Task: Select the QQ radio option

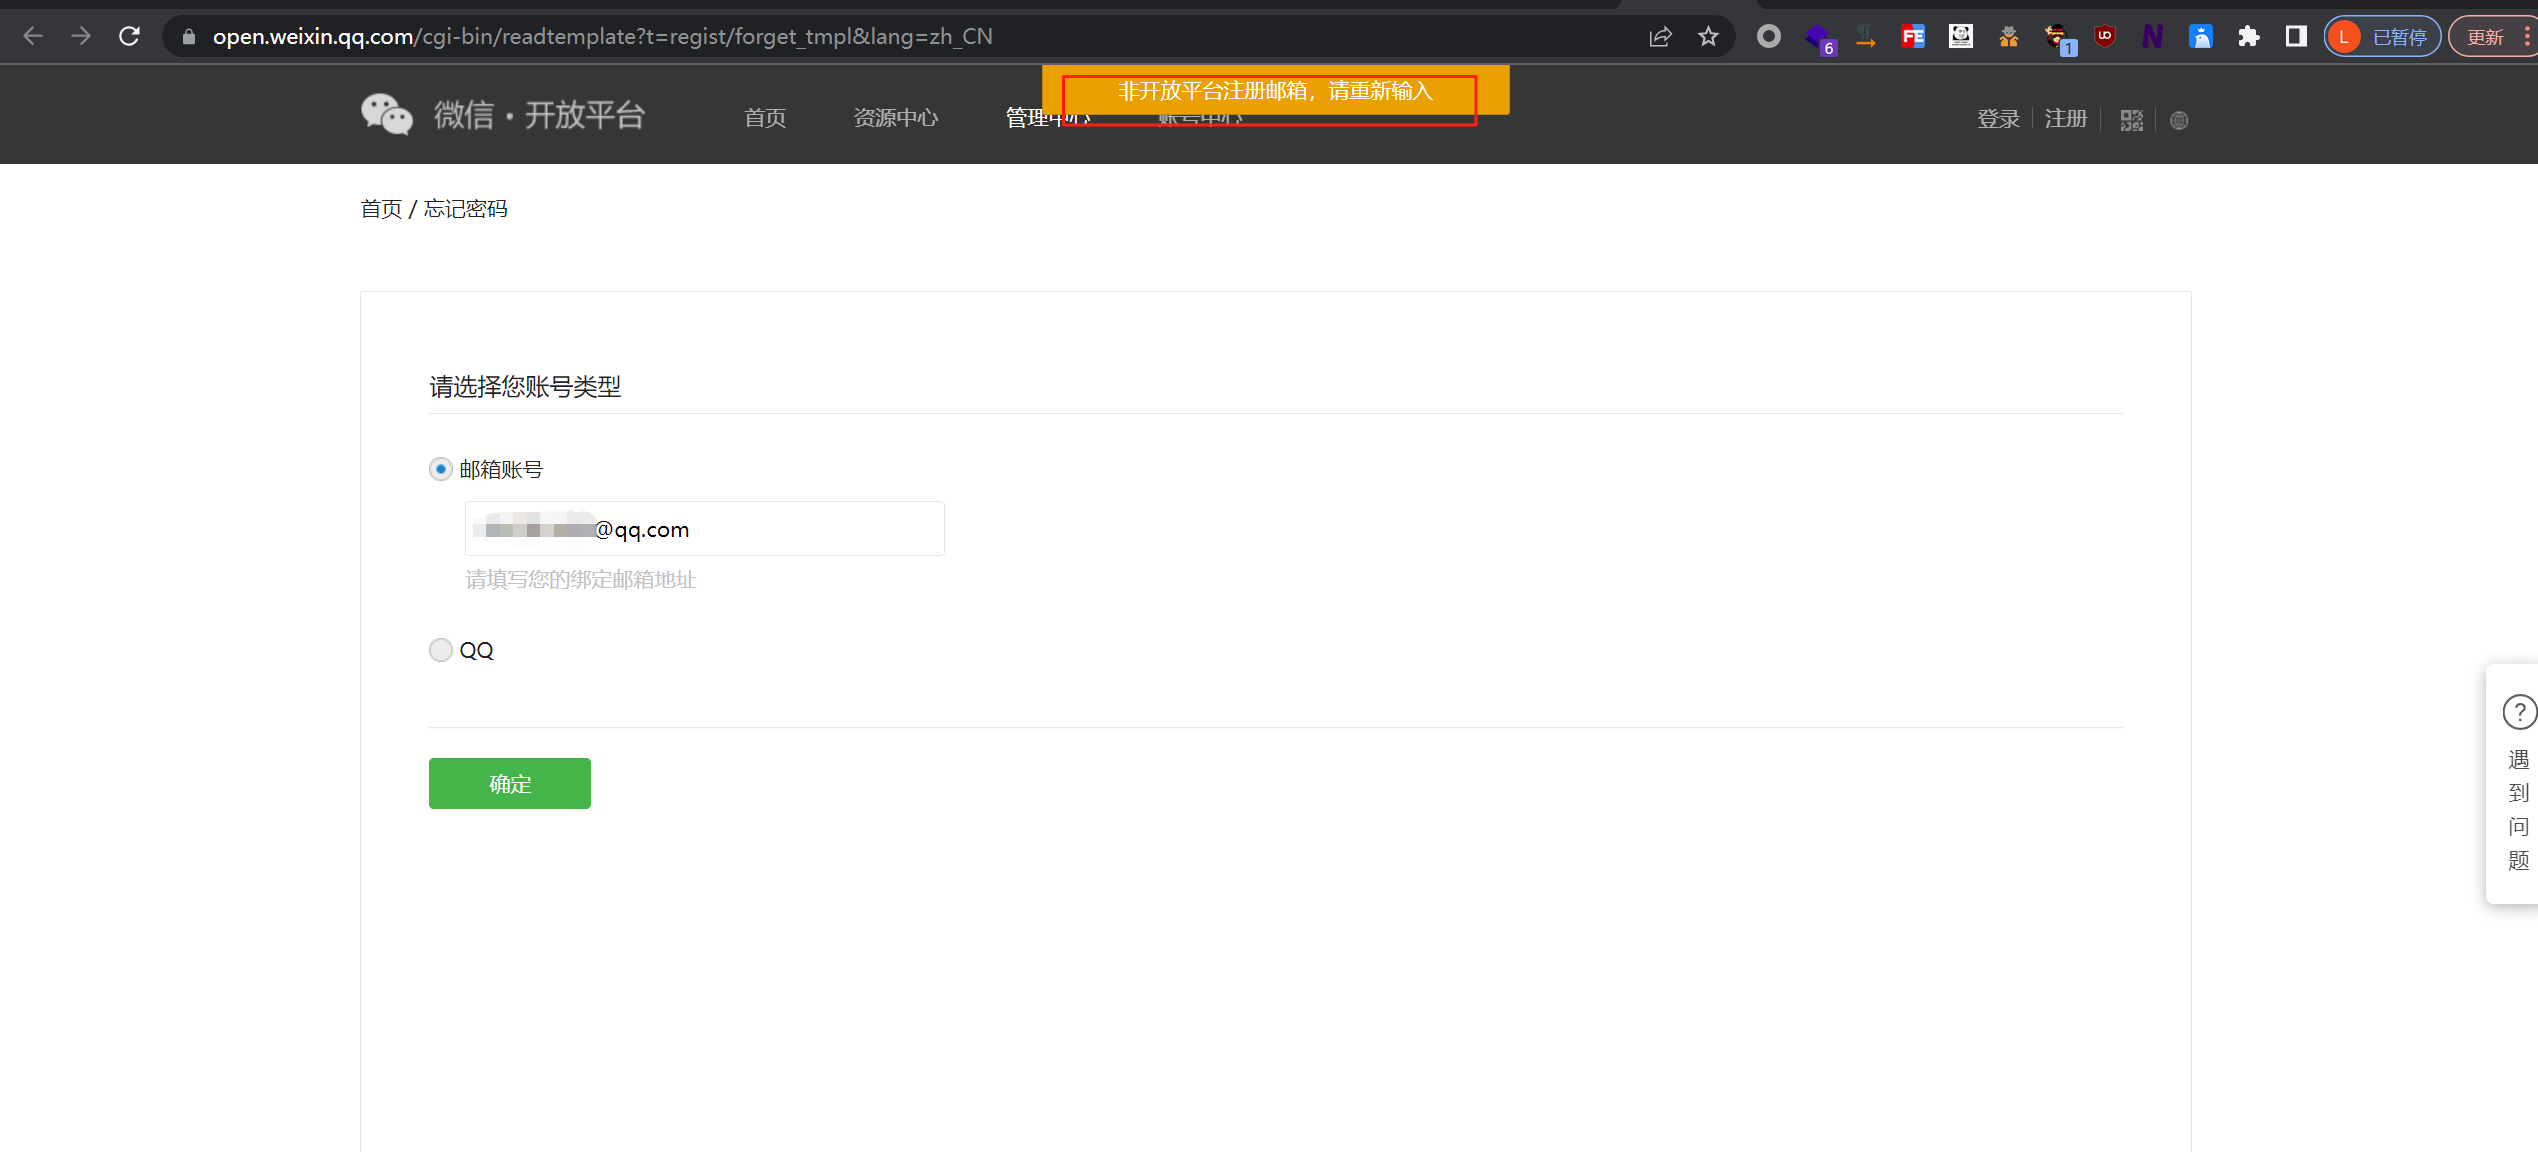Action: pos(441,650)
